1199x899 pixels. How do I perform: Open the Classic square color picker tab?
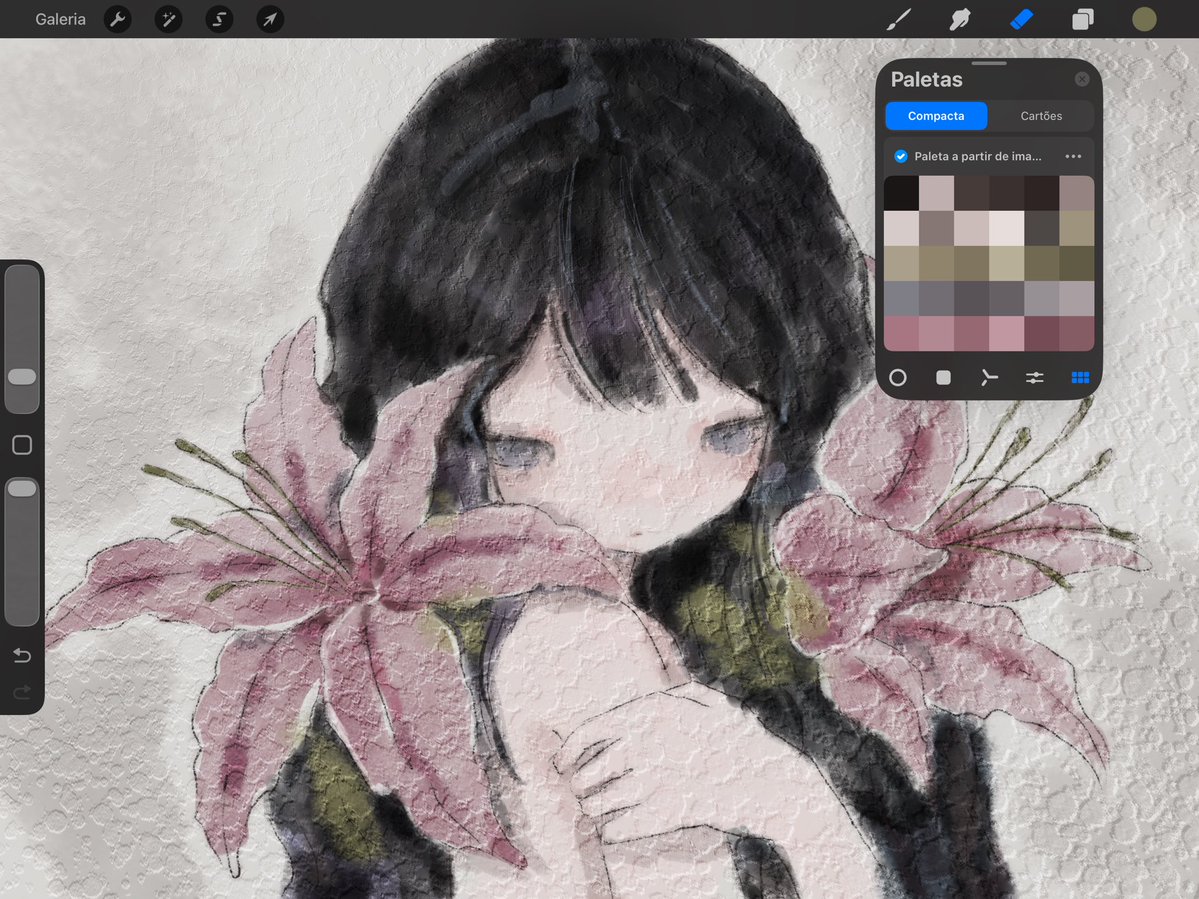pyautogui.click(x=944, y=378)
